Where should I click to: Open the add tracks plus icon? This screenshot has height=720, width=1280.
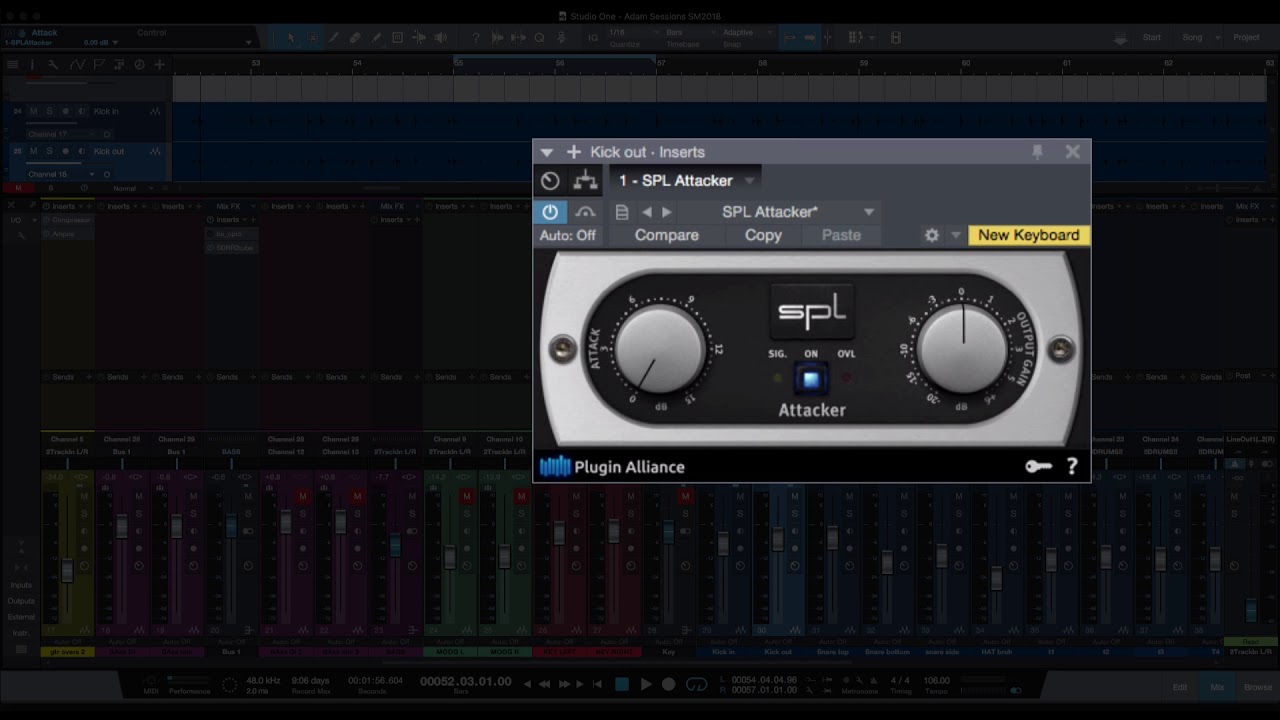(x=159, y=64)
